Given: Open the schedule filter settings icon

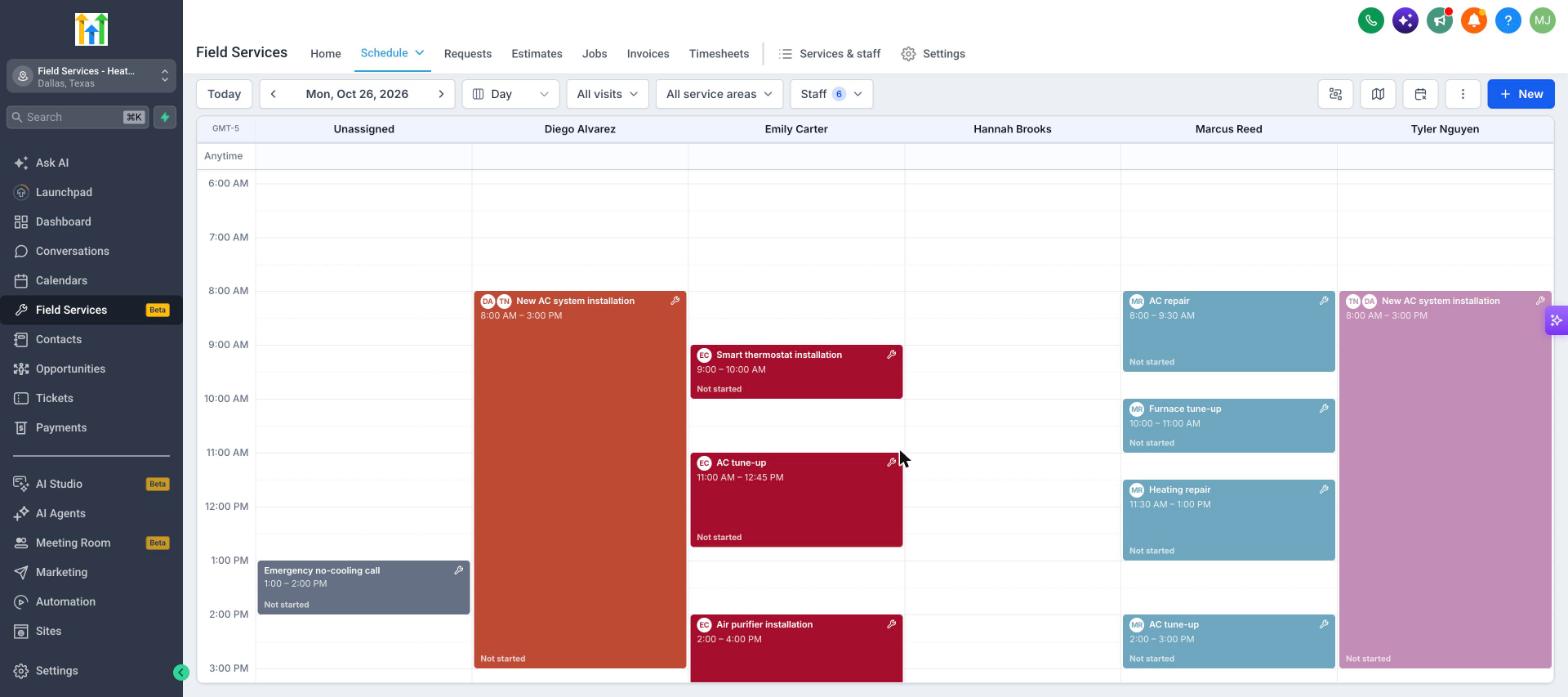Looking at the screenshot, I should point(1335,94).
